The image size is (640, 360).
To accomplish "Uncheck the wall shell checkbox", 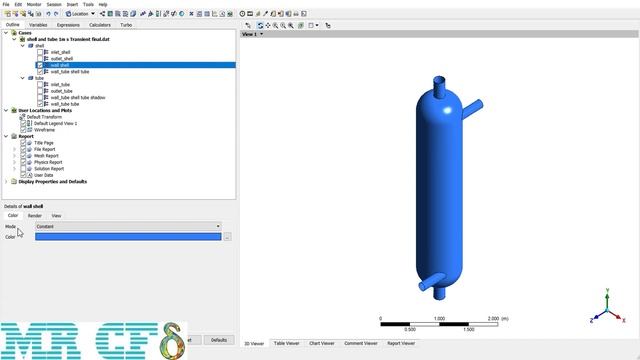I will (x=40, y=65).
